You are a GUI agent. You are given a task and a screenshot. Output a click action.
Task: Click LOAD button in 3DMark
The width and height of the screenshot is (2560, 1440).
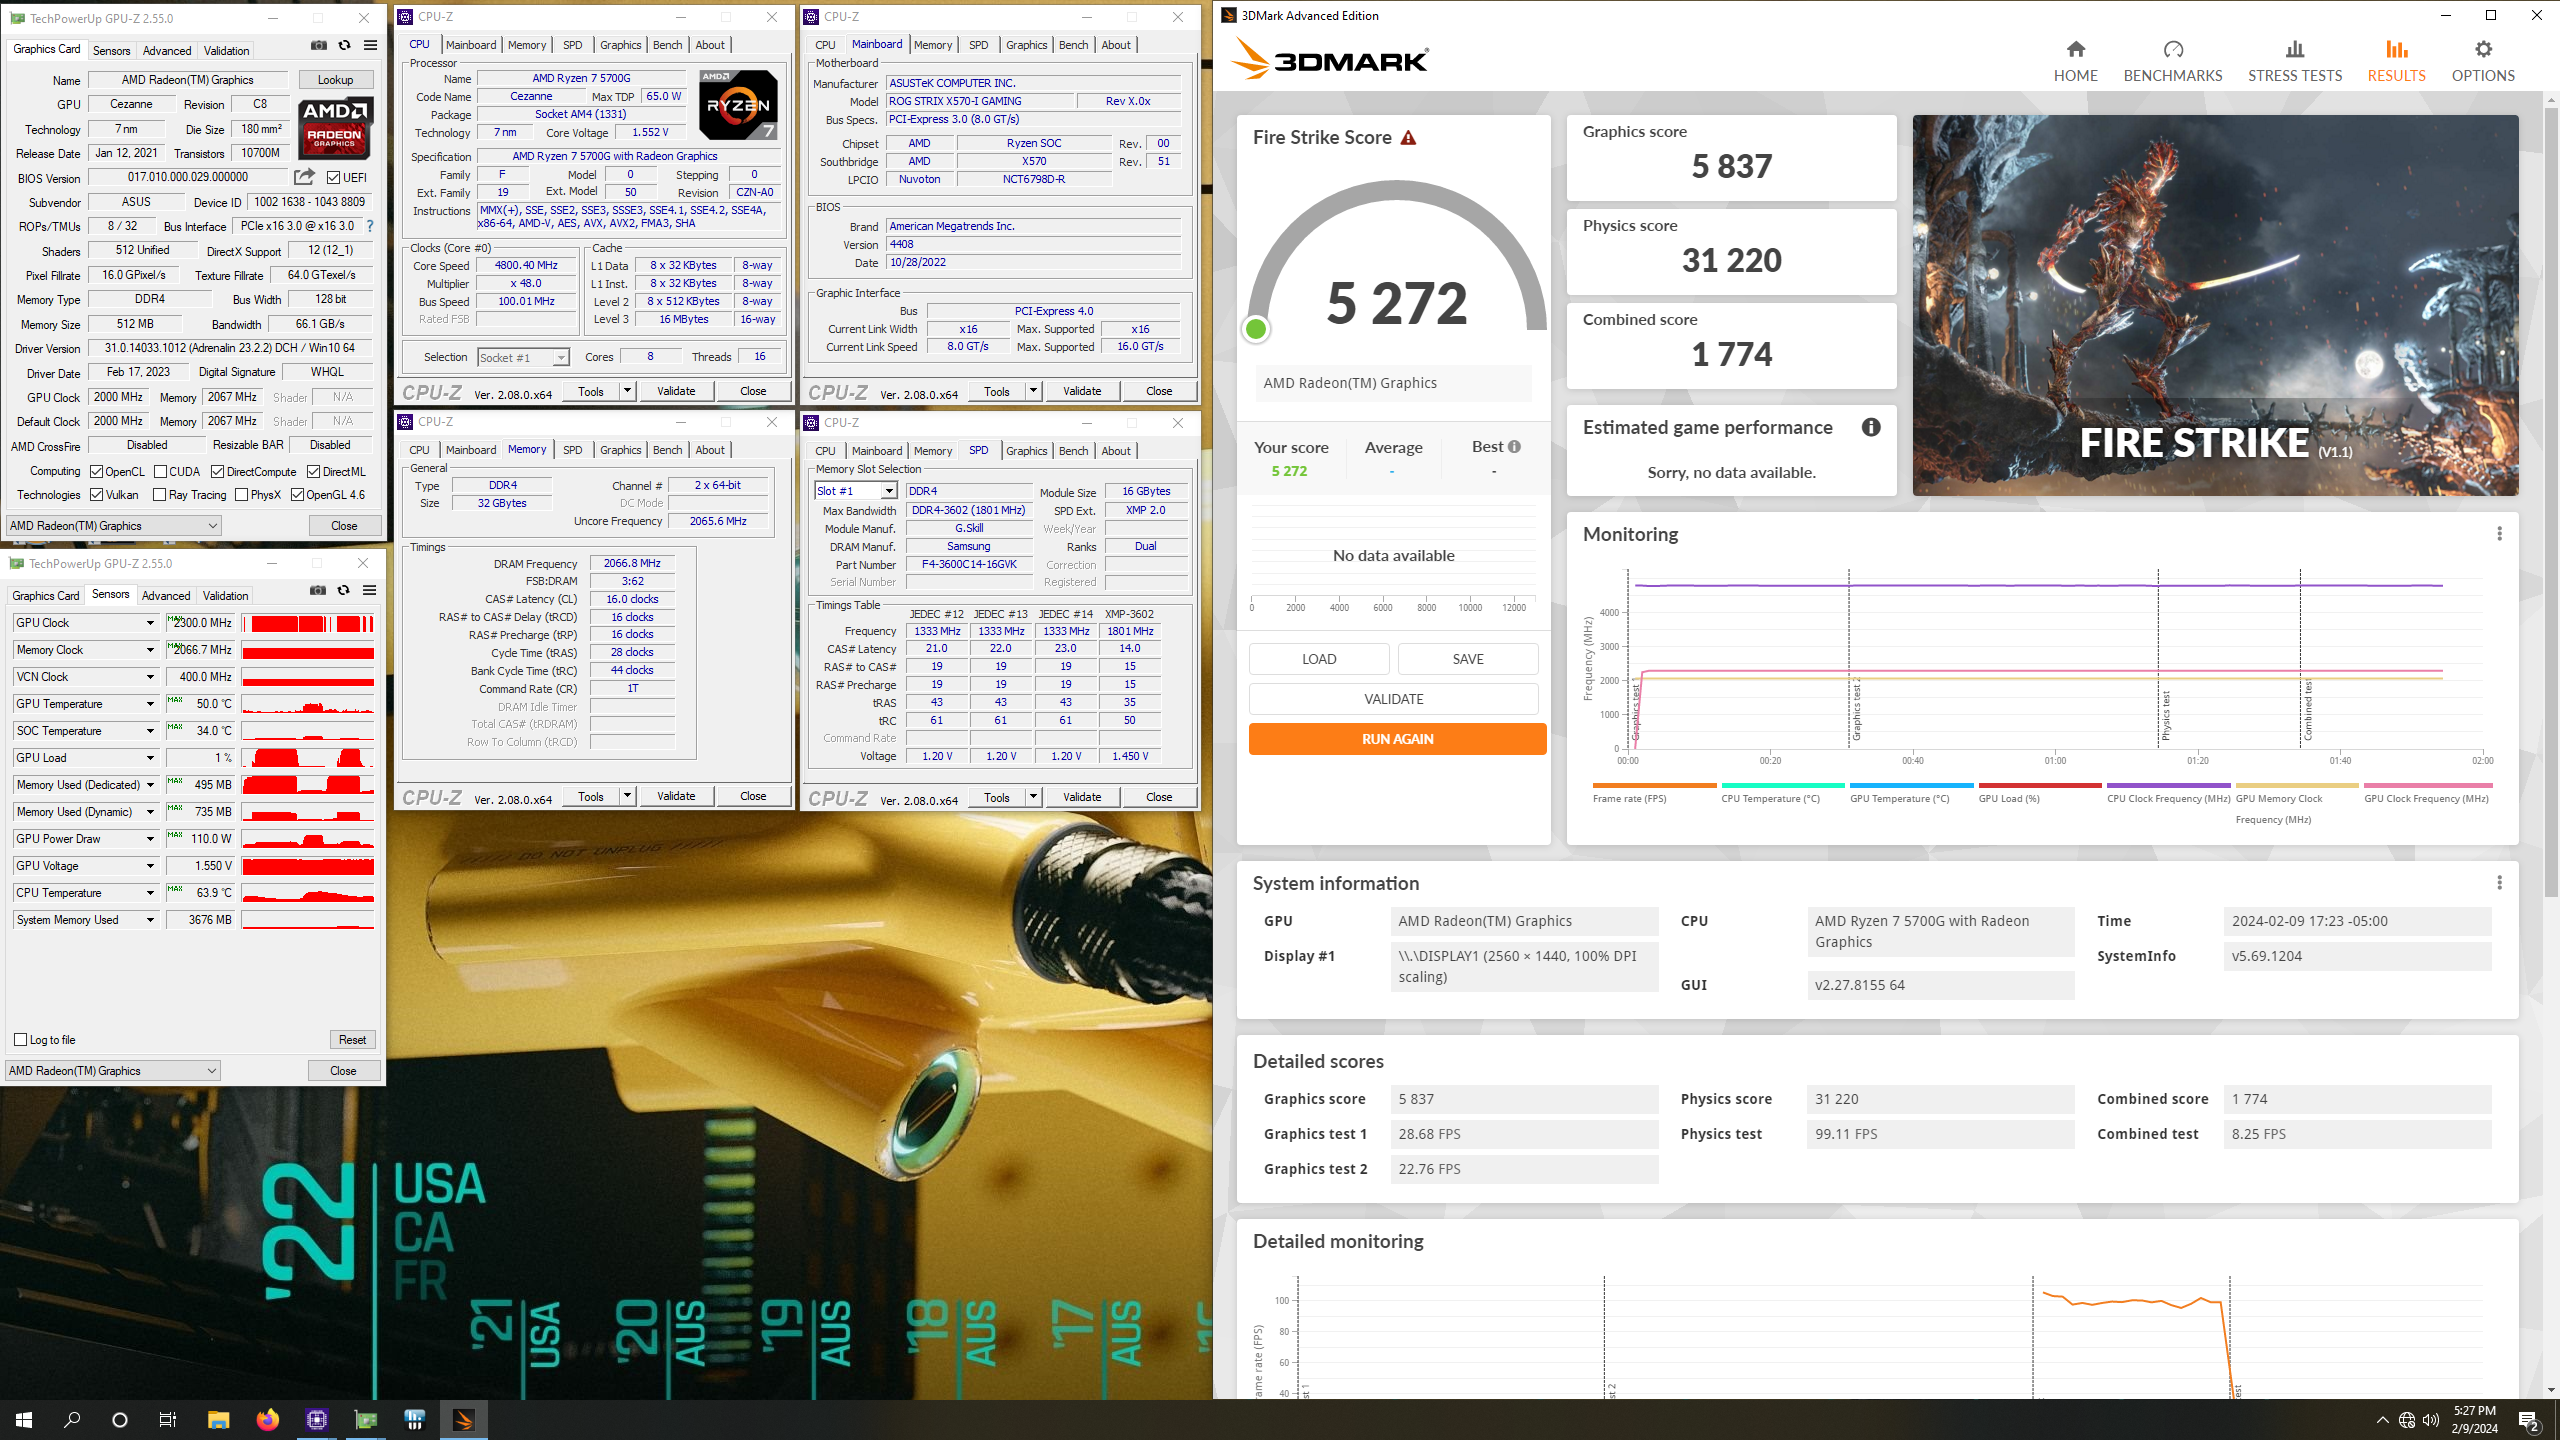coord(1318,659)
